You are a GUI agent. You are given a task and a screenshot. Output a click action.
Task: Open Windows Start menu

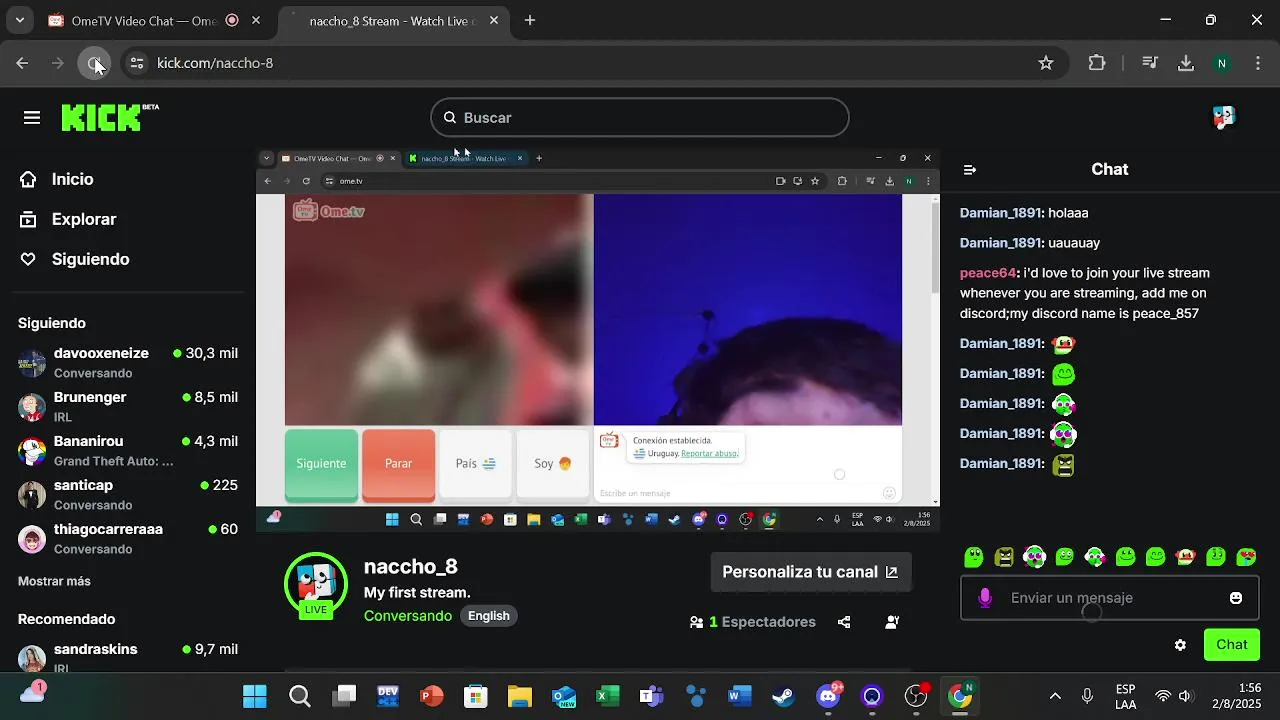point(255,696)
